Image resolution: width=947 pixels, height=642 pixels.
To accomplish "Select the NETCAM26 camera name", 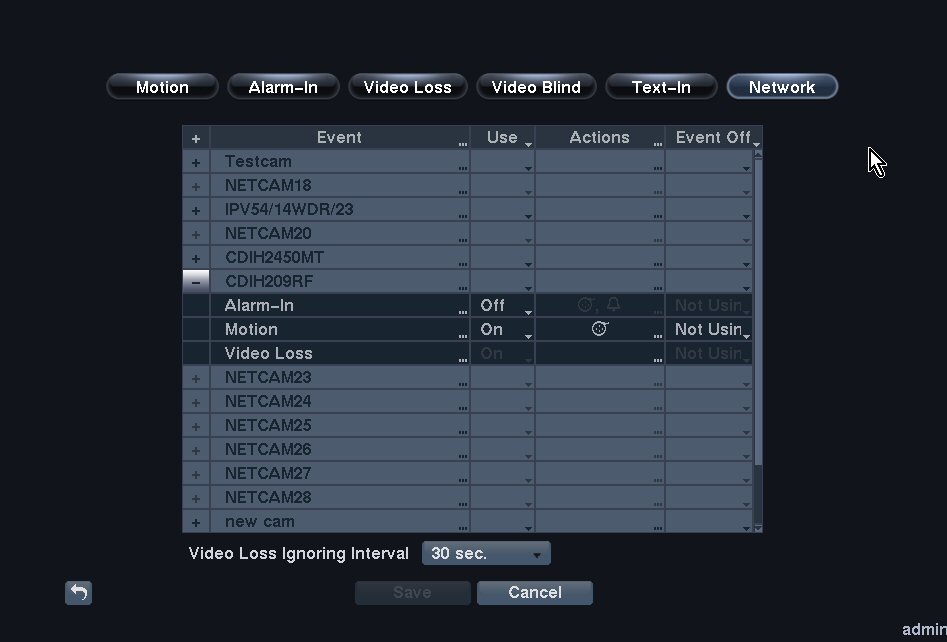I will pyautogui.click(x=268, y=449).
